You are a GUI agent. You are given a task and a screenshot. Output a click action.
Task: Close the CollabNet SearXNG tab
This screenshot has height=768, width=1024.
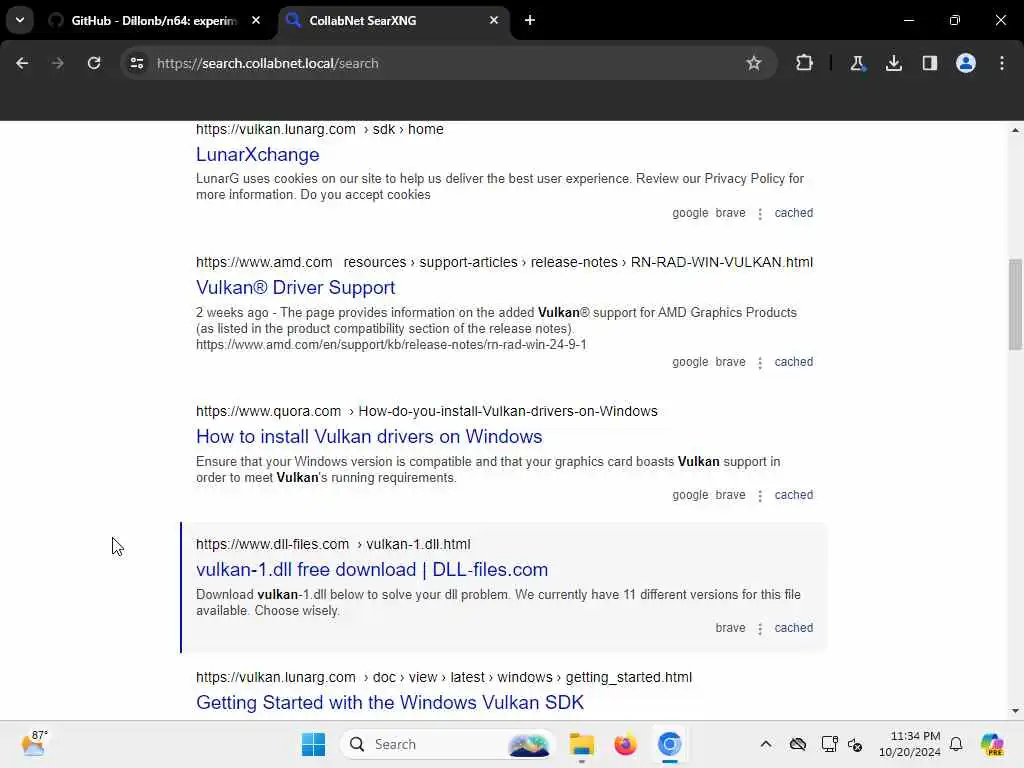pos(494,20)
